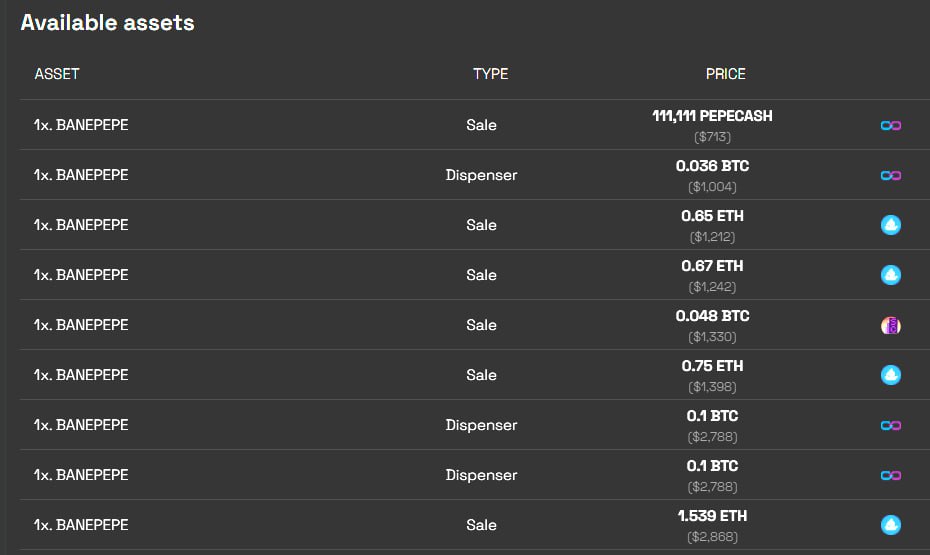The image size is (930, 555).
Task: Click OpenSea icon beside the 0.67 ETH listing
Action: (890, 275)
